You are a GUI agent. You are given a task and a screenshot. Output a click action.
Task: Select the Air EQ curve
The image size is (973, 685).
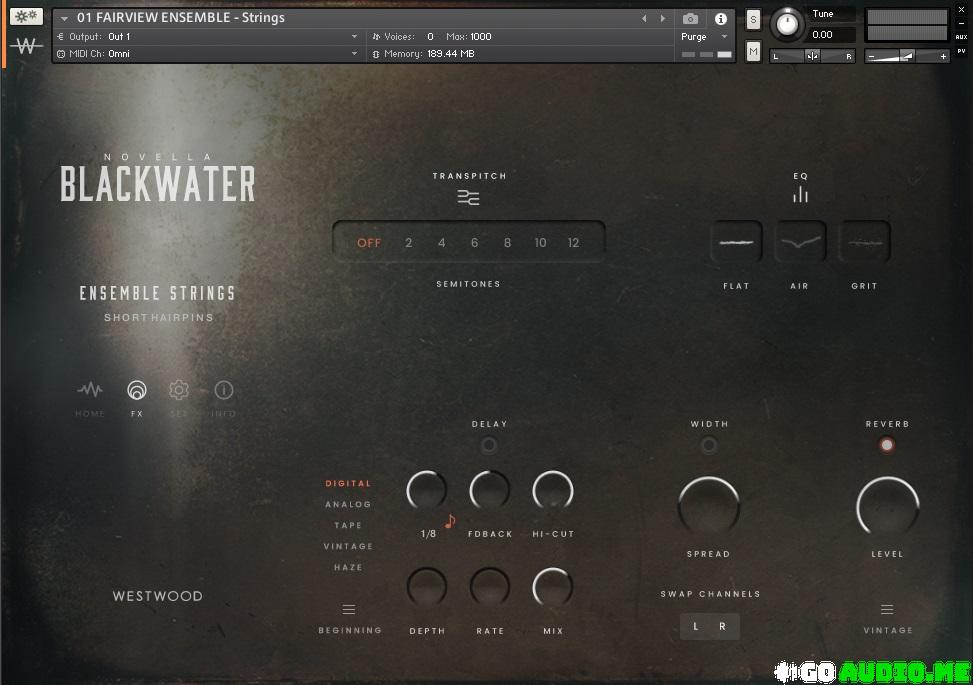(x=800, y=242)
